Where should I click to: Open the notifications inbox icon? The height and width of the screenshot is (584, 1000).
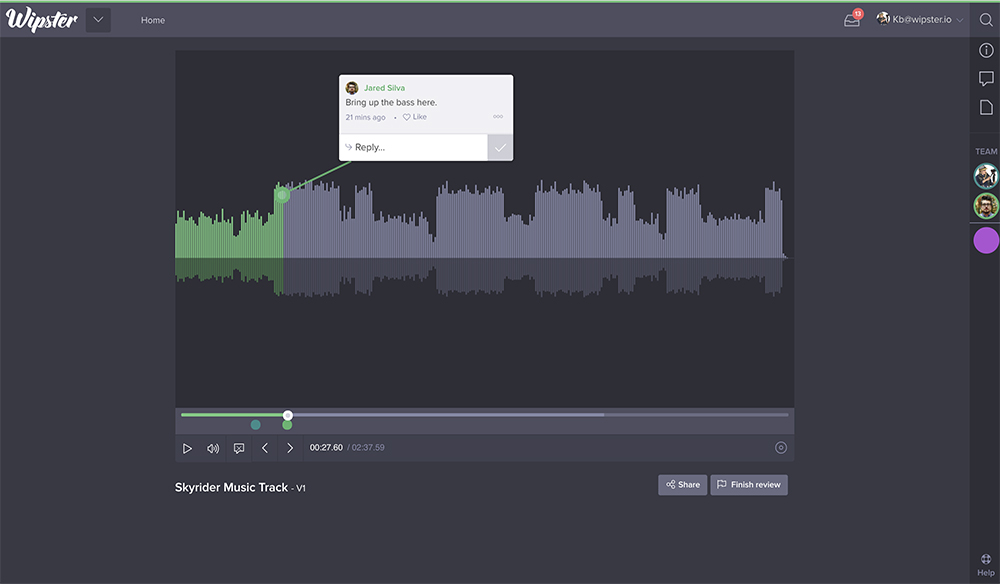click(852, 19)
